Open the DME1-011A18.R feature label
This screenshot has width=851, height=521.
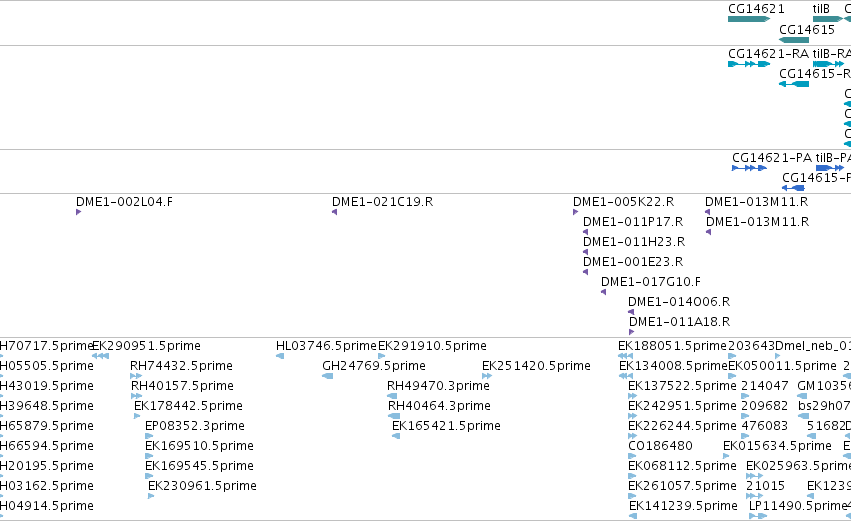click(x=679, y=322)
